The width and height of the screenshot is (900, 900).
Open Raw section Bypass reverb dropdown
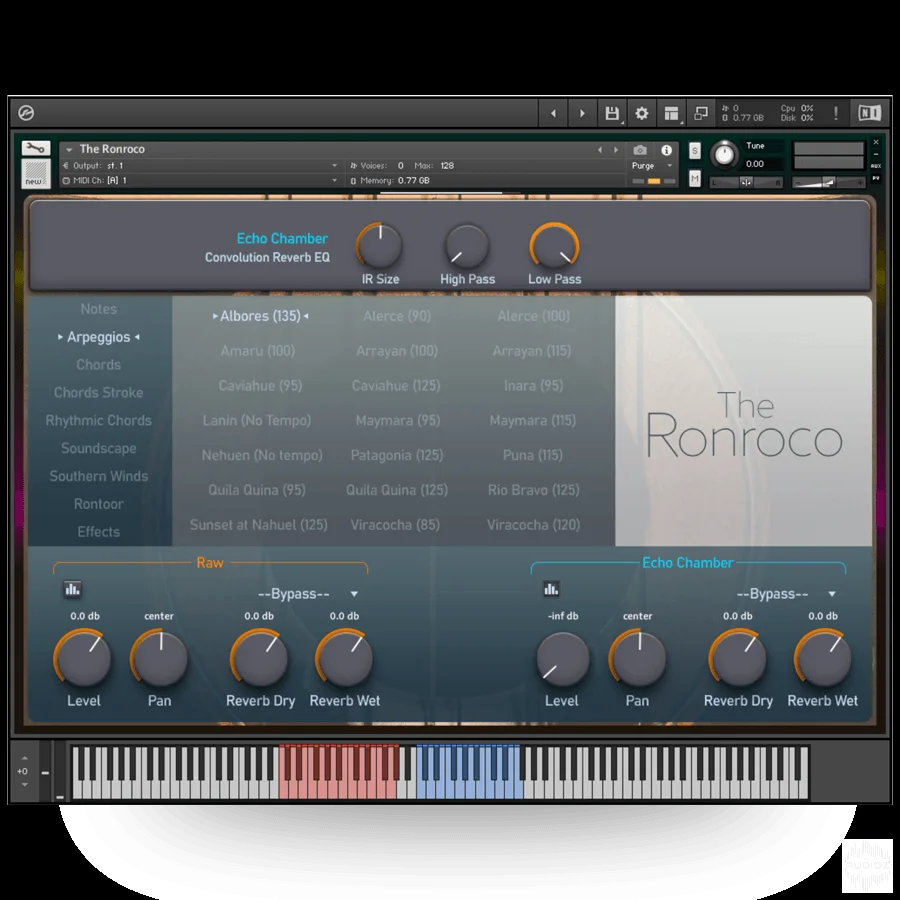pos(308,593)
